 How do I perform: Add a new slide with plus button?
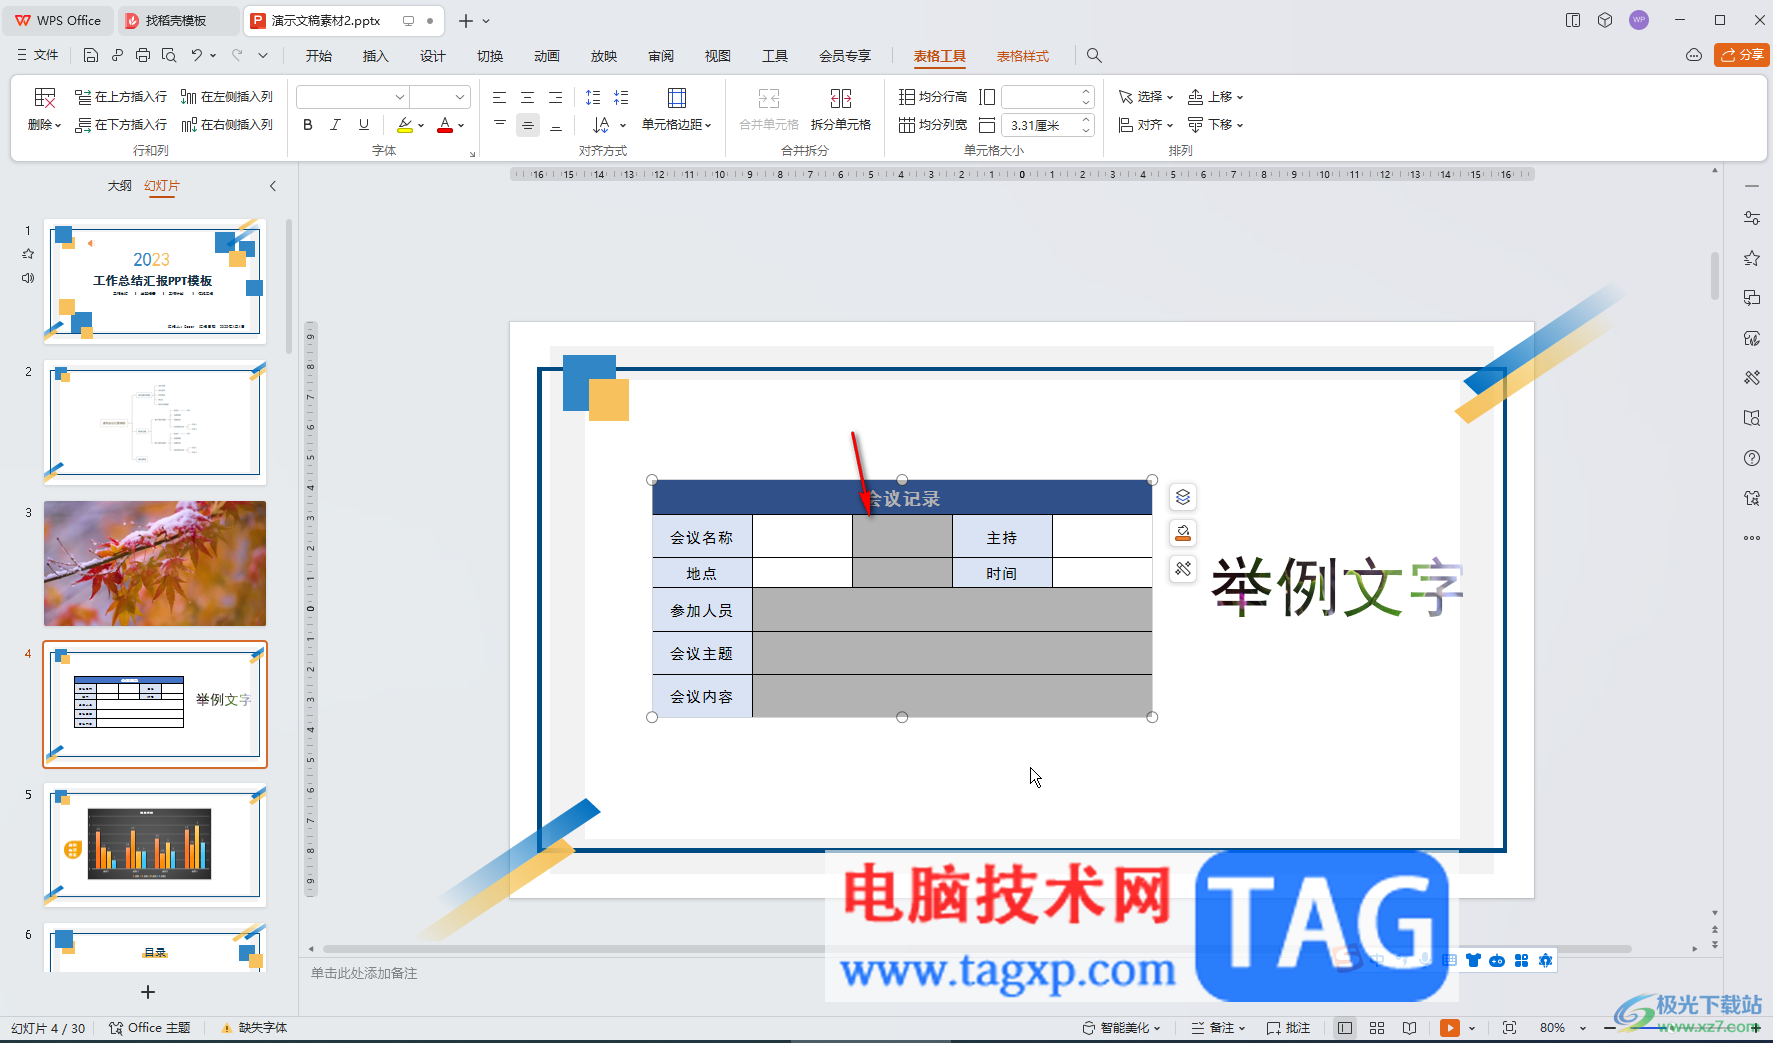[x=148, y=992]
